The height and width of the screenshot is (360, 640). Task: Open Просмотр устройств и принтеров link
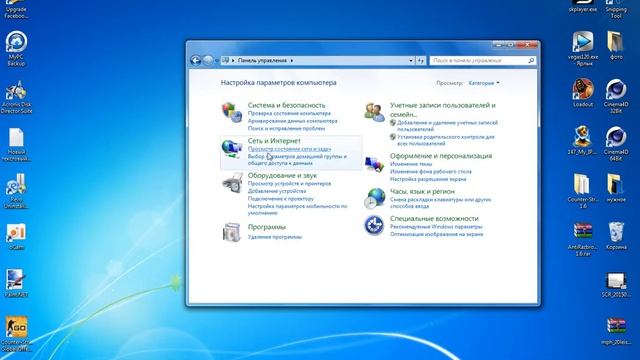[x=289, y=184]
